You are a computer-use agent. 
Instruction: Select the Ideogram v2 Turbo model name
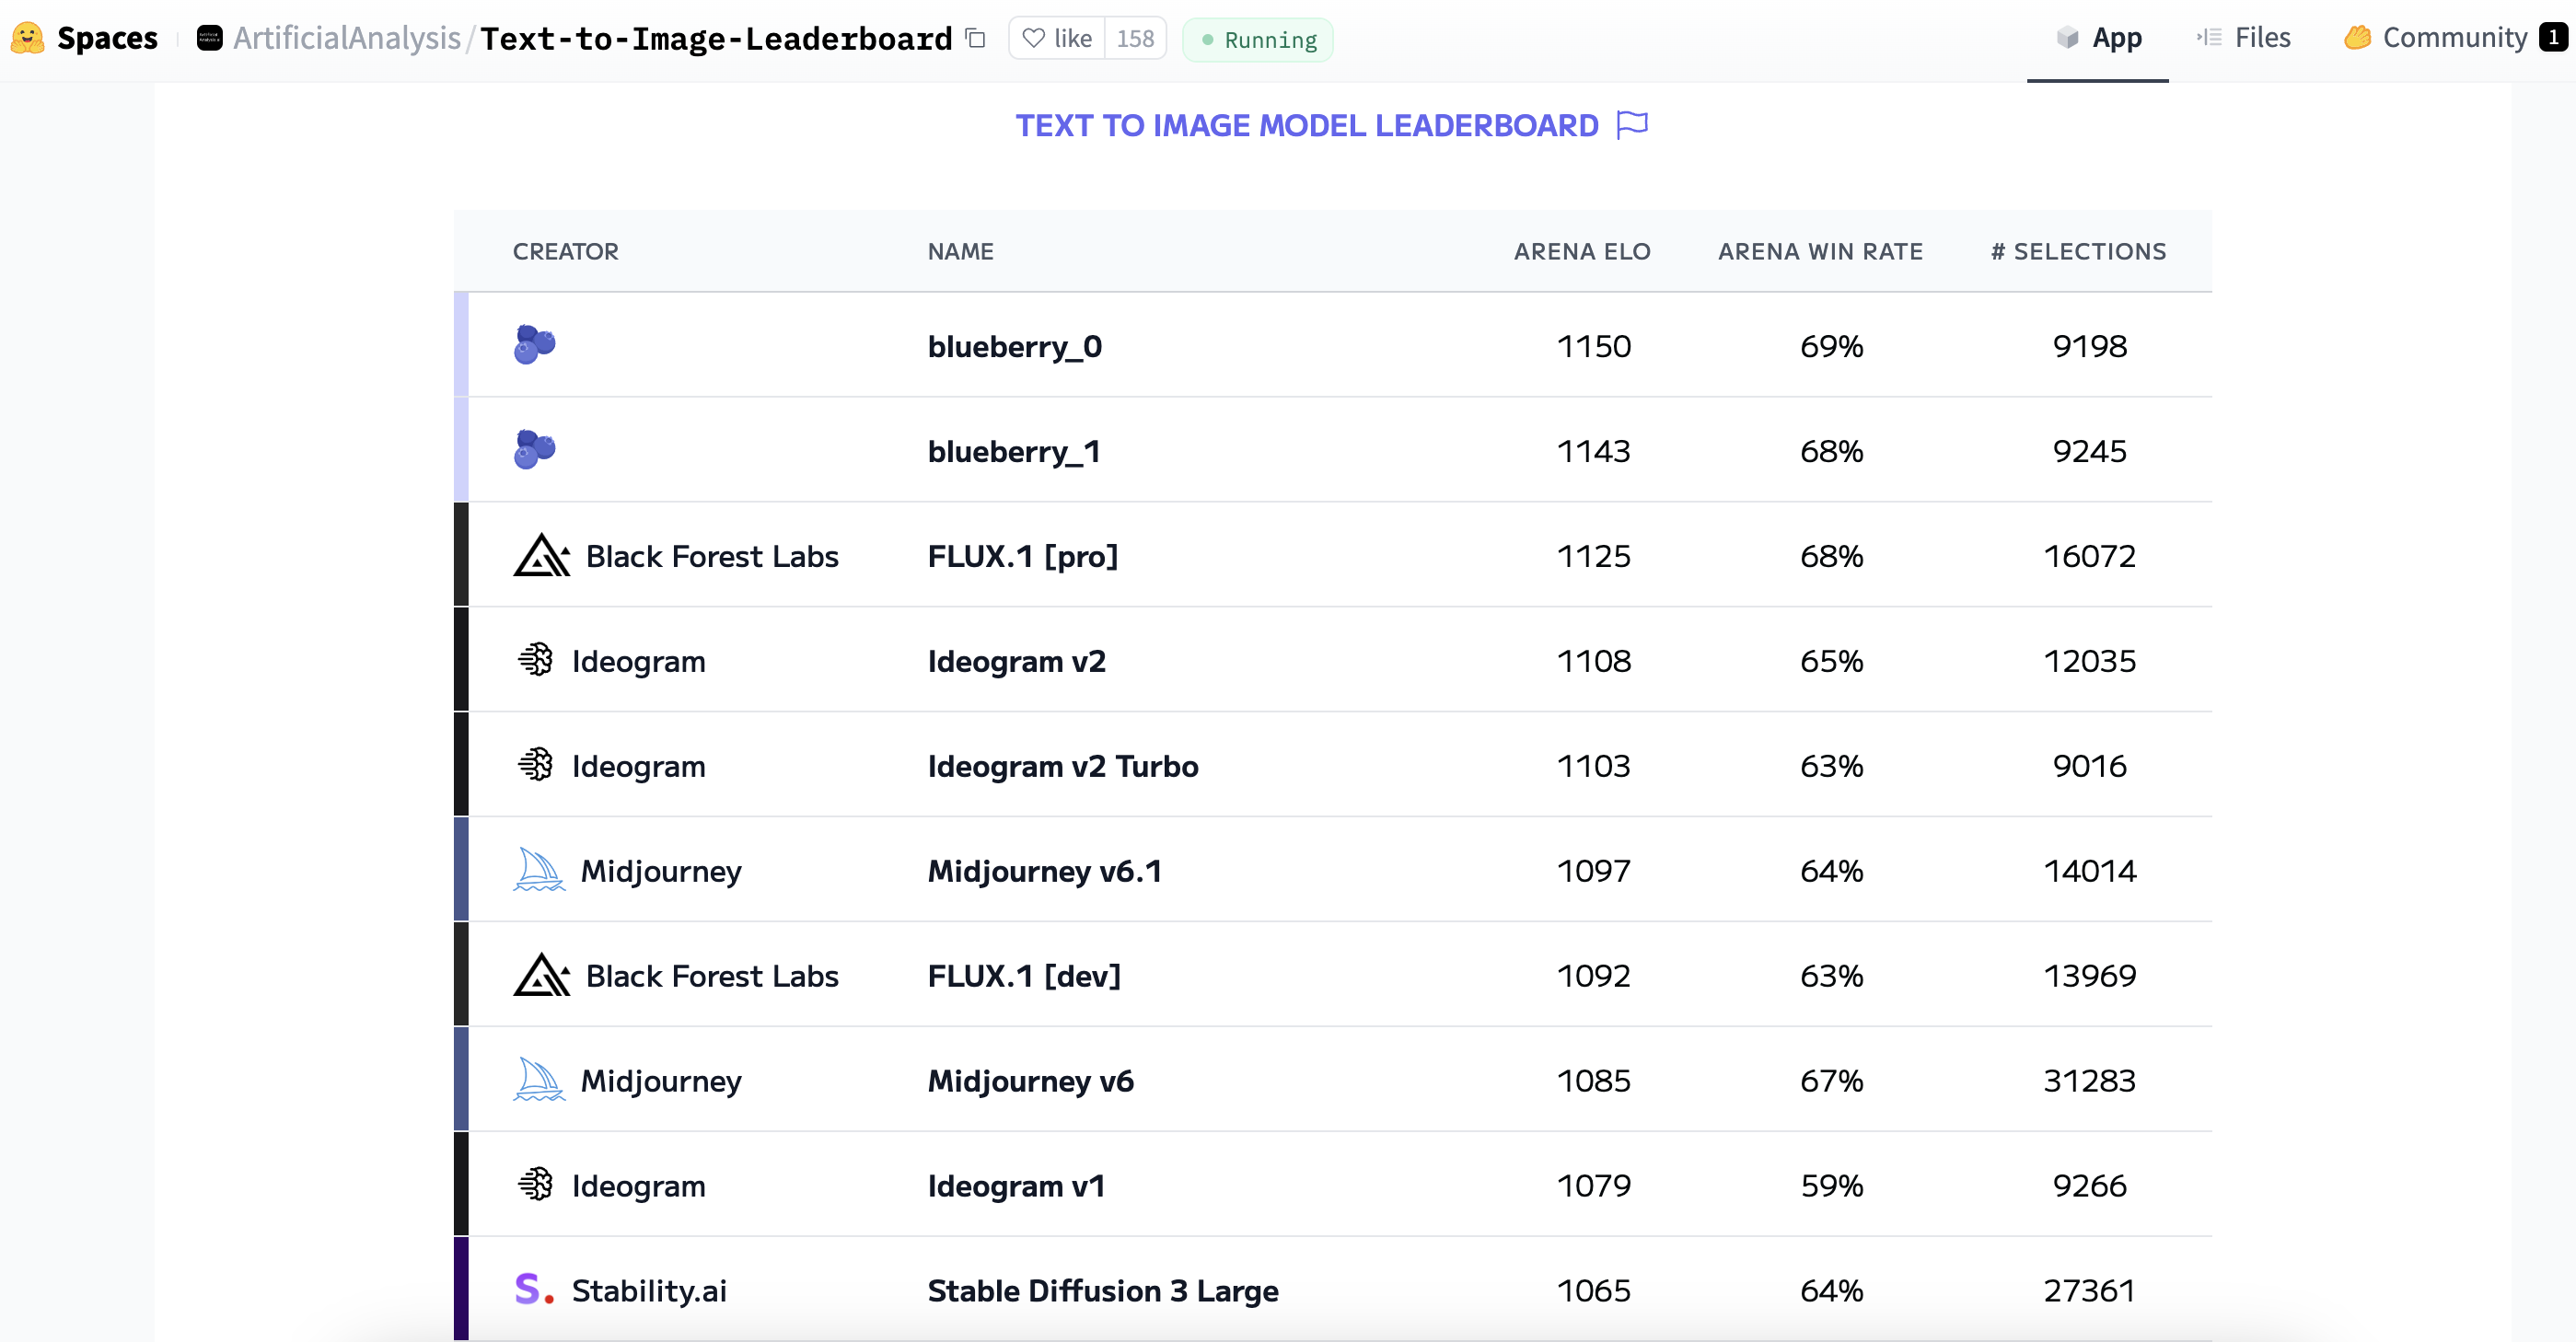click(x=1062, y=766)
